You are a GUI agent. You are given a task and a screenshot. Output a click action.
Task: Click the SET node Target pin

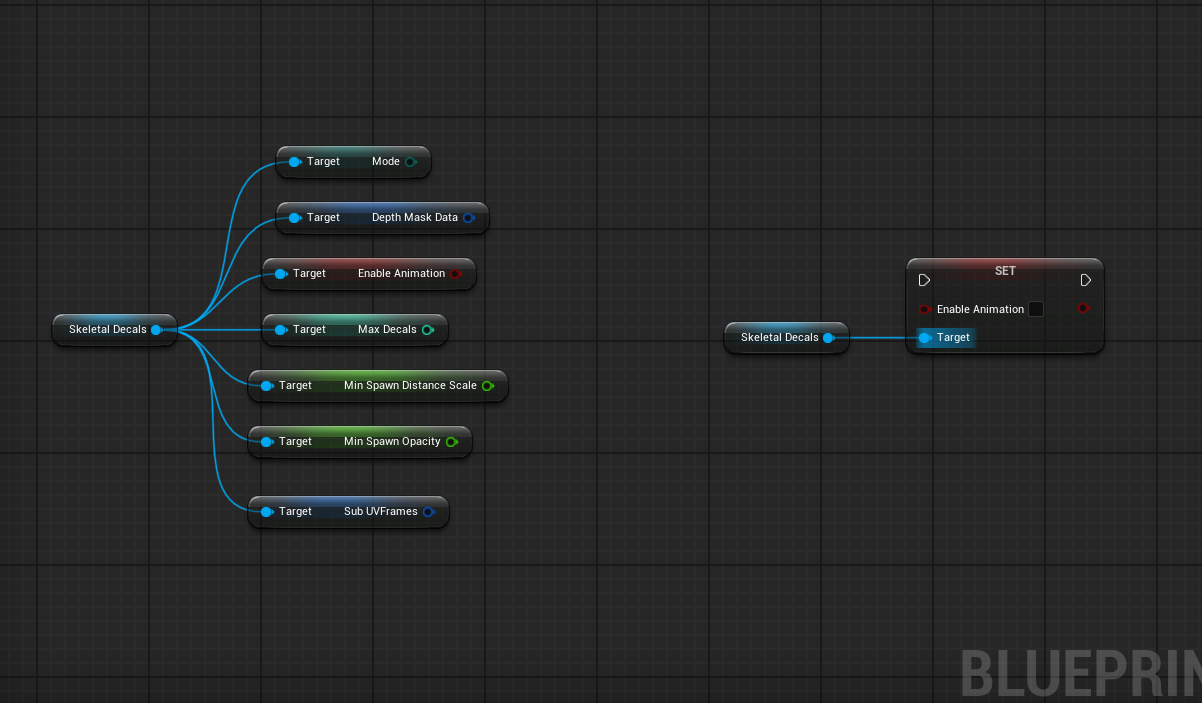click(x=925, y=338)
